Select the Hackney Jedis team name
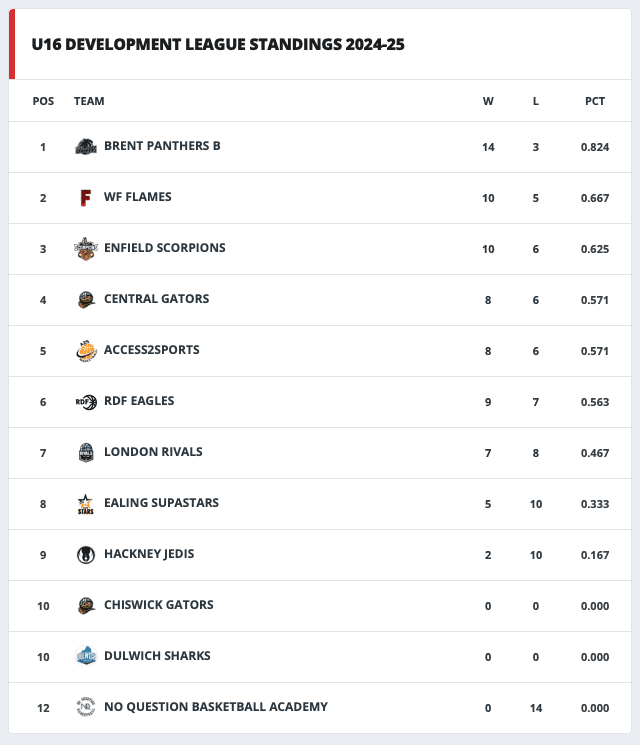The height and width of the screenshot is (745, 640). [x=149, y=554]
